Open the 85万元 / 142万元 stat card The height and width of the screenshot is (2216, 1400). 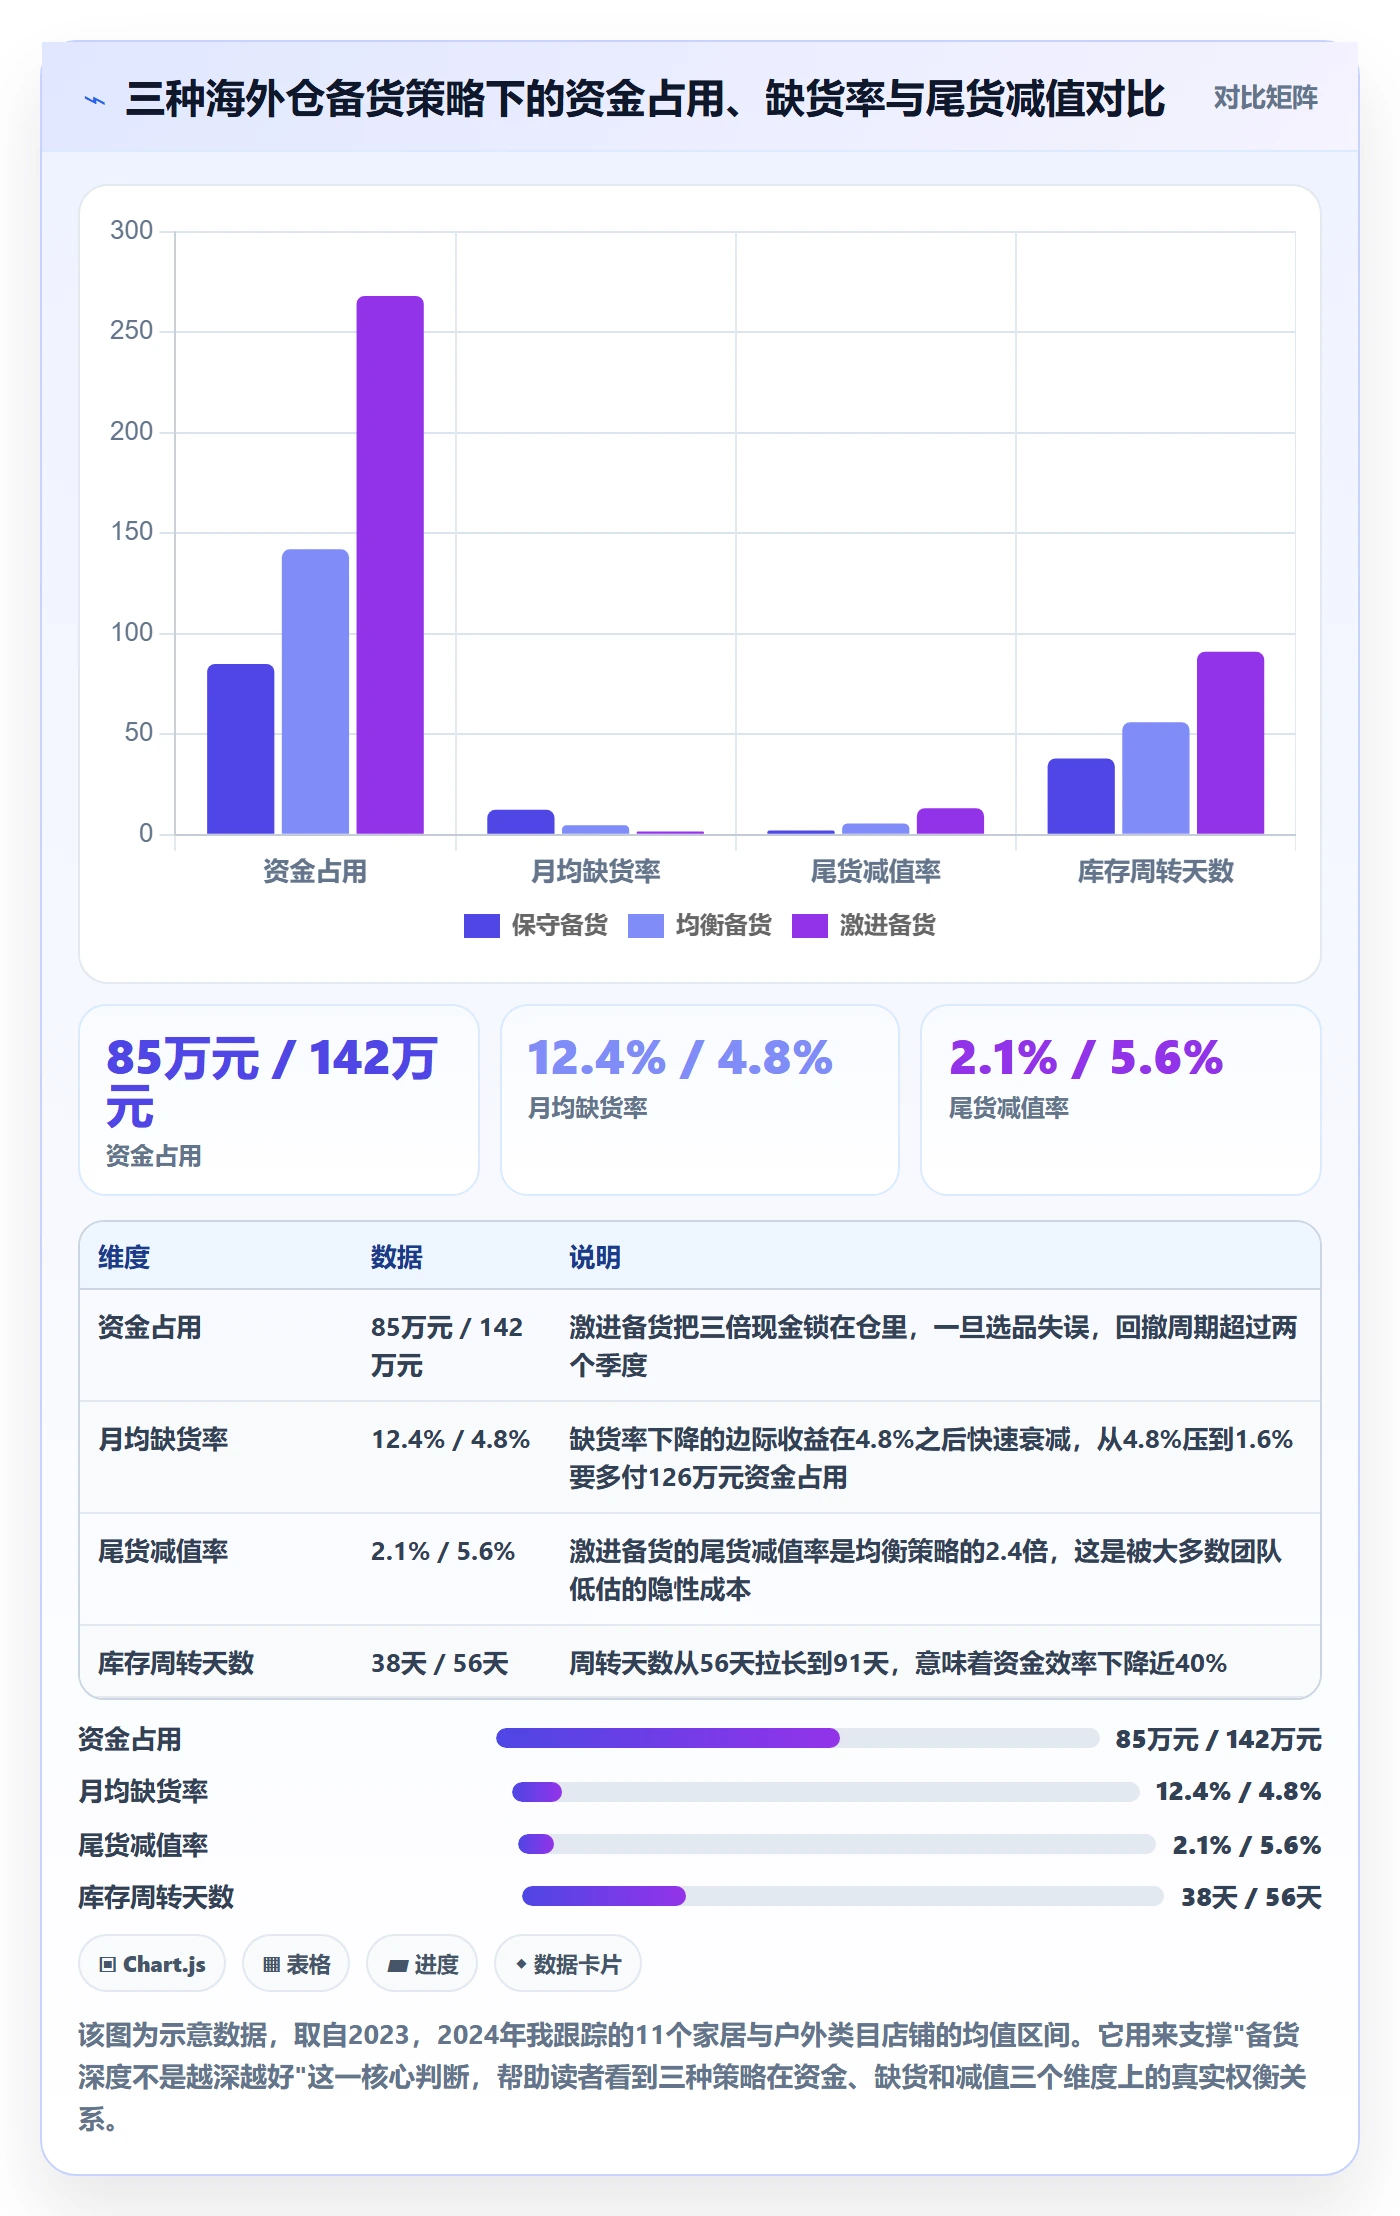coord(279,1100)
